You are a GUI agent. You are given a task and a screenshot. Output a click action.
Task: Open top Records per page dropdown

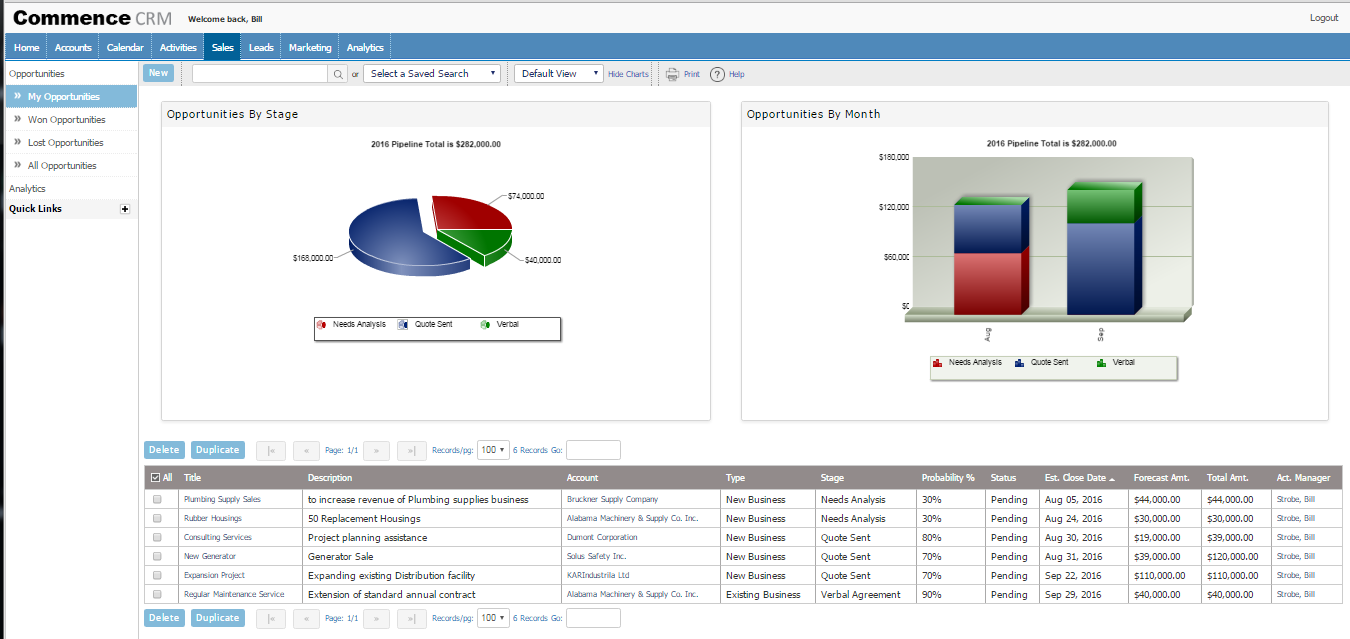click(494, 450)
